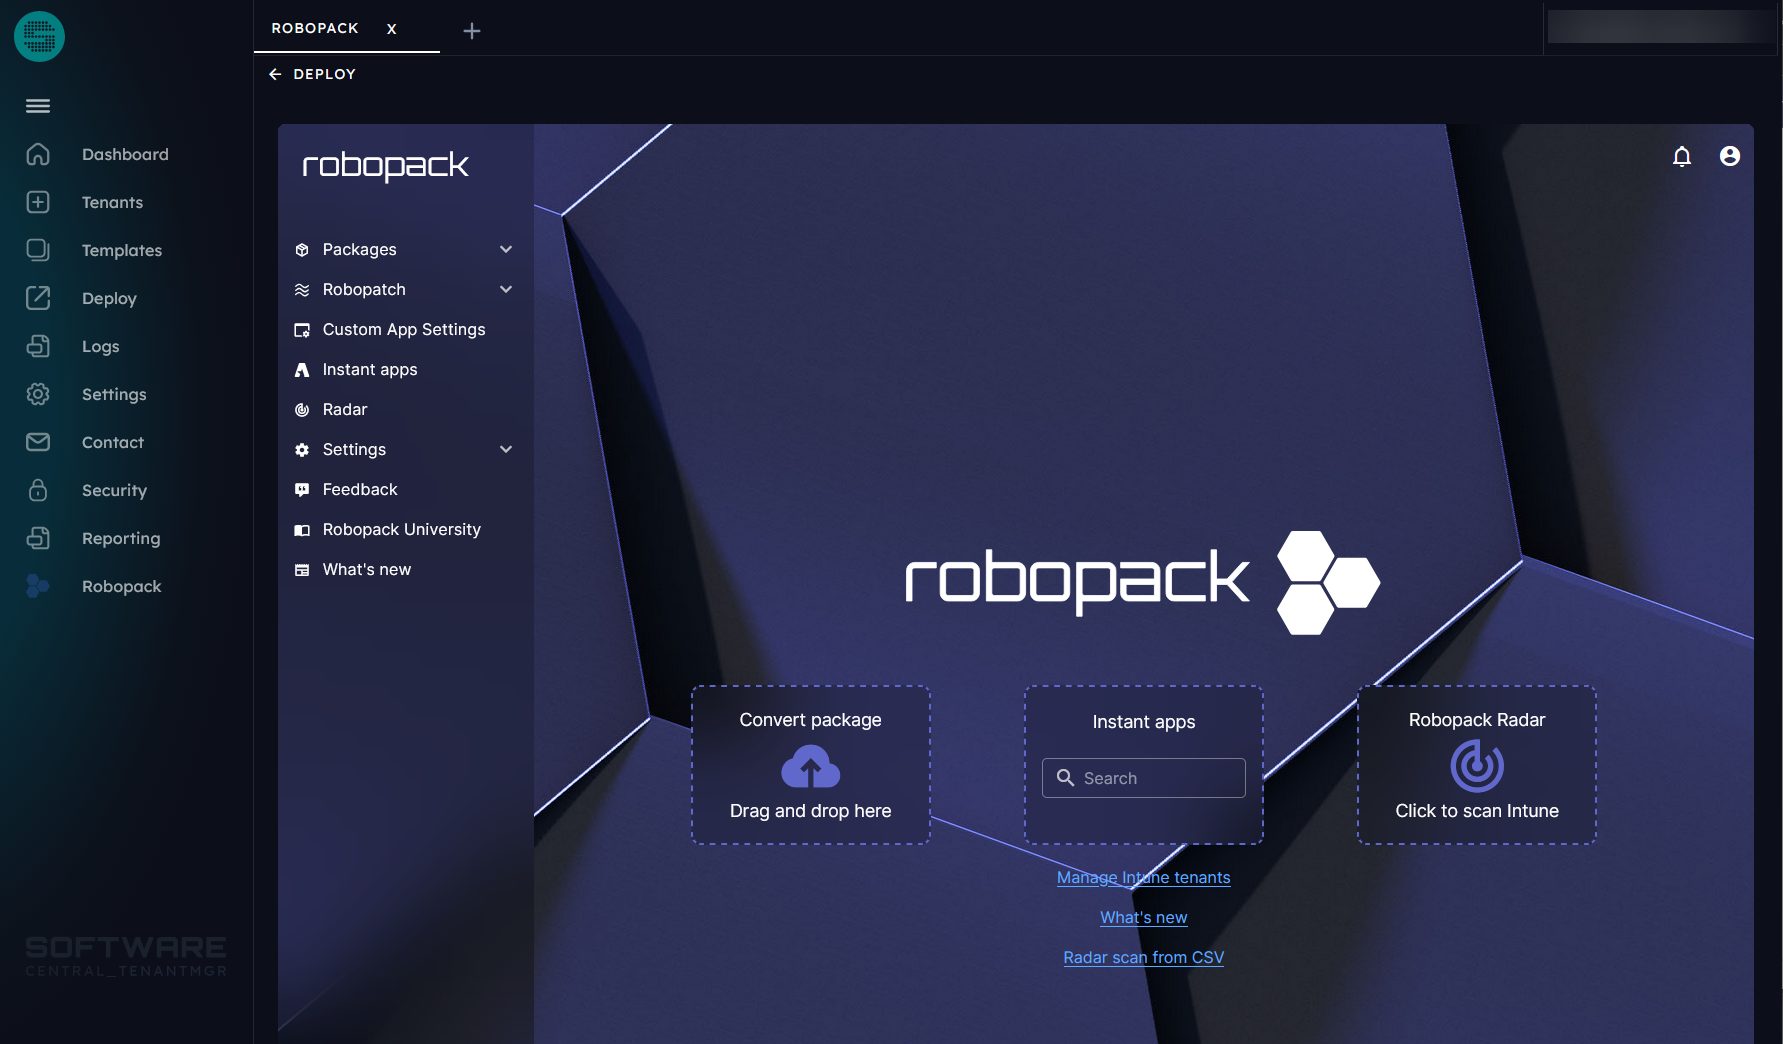The width and height of the screenshot is (1783, 1044).
Task: Select the ROBOPACK tab
Action: pyautogui.click(x=315, y=28)
